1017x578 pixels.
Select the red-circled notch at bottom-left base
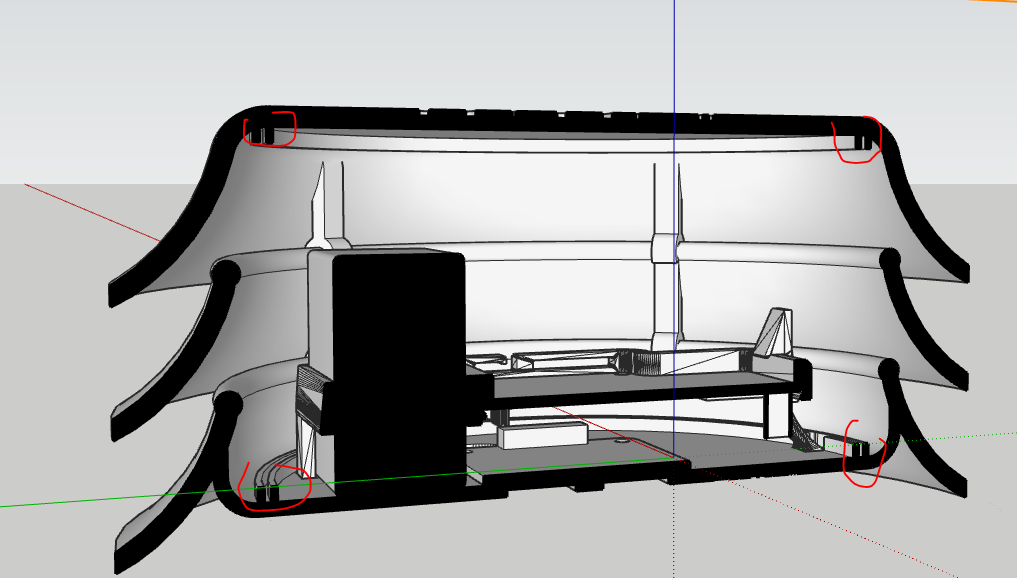[272, 488]
